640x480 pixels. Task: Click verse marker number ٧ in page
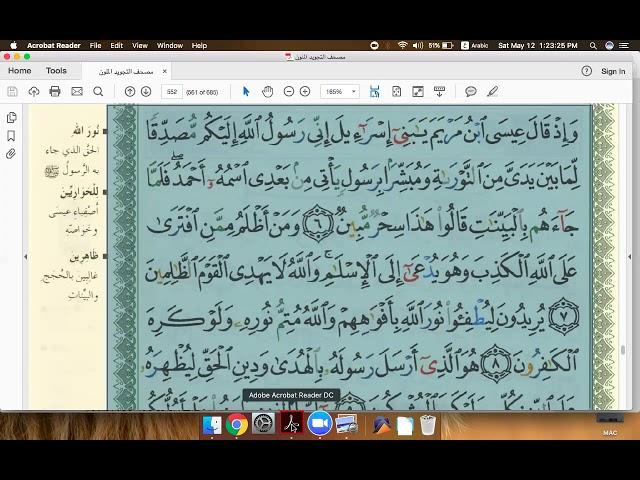pos(563,317)
